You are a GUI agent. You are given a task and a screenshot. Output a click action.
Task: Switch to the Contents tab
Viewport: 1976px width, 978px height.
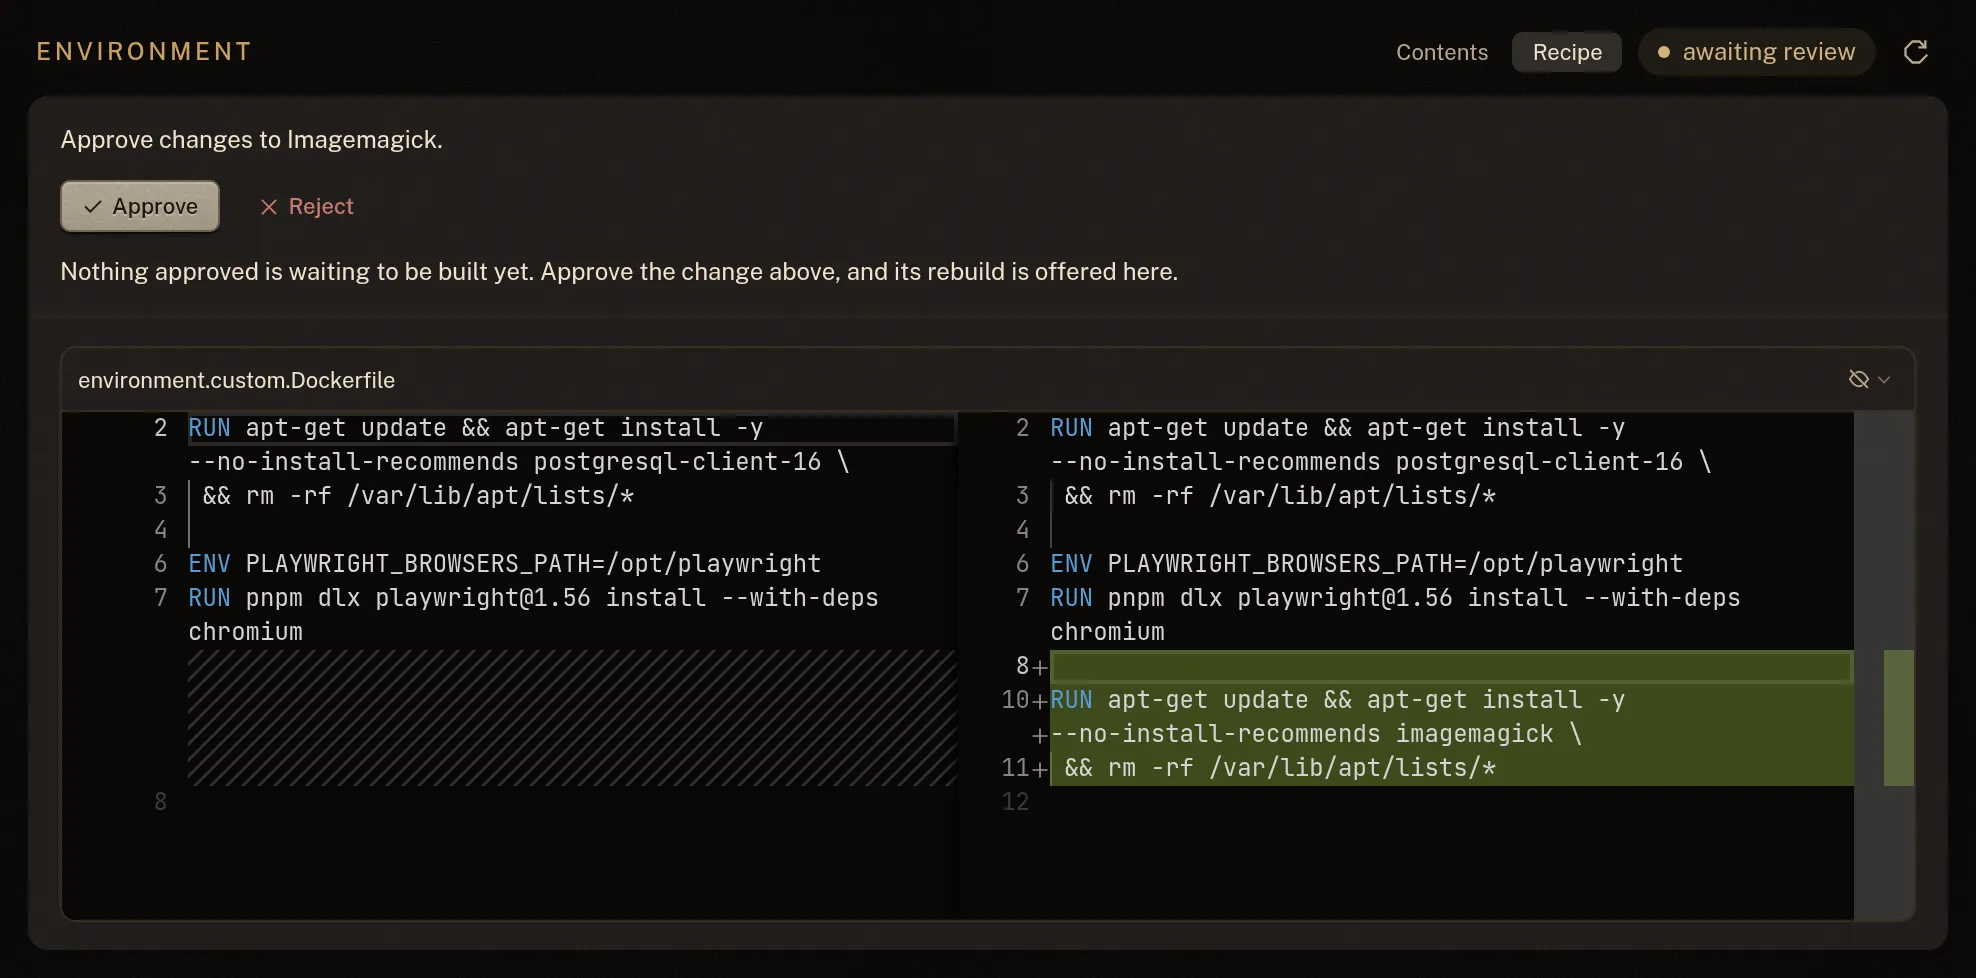pos(1441,52)
